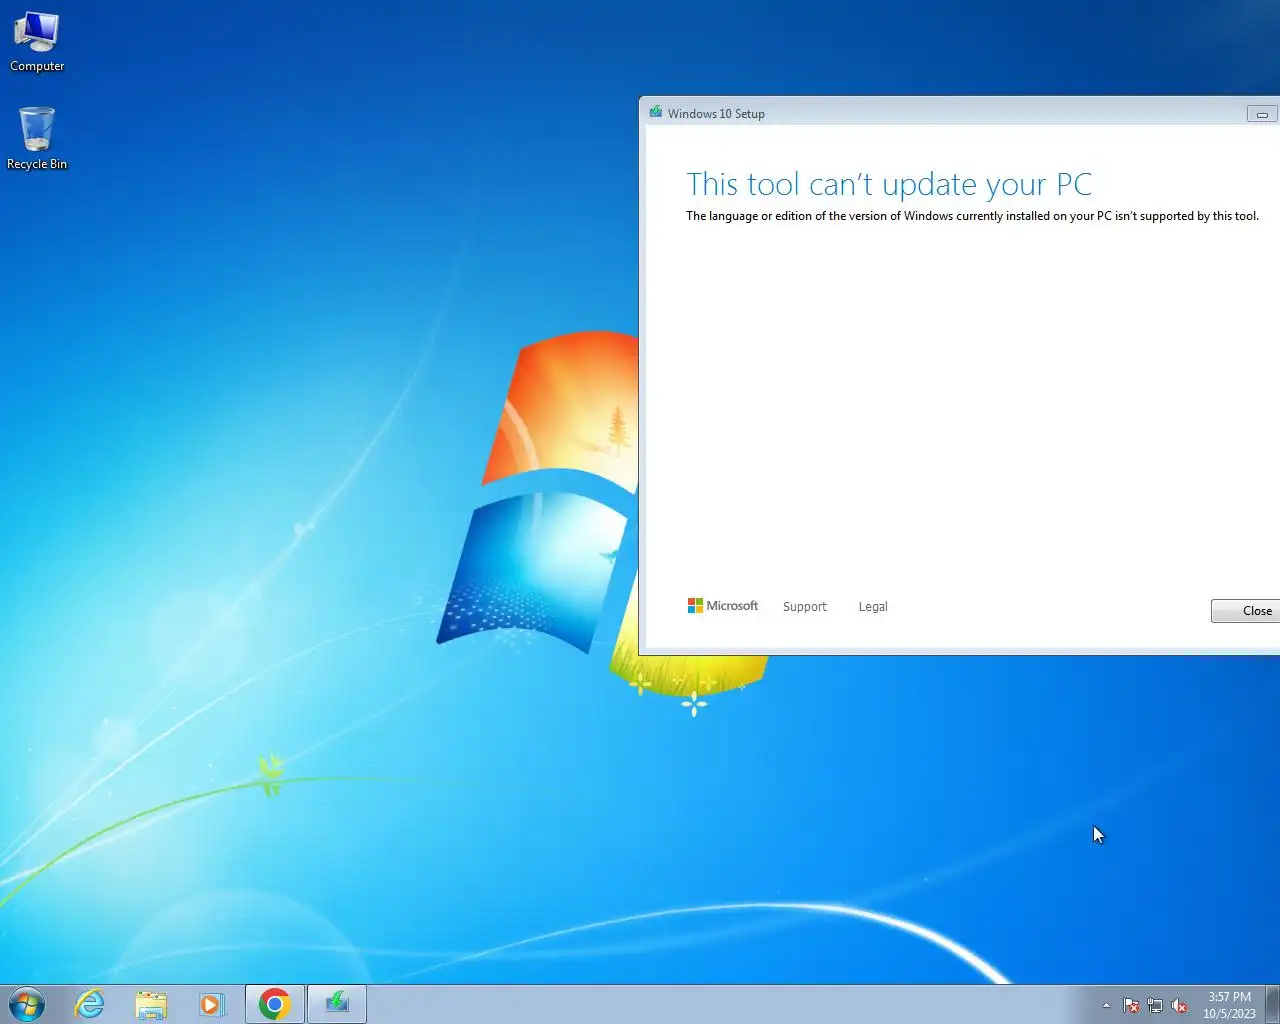Click the unsupported language or edition message

click(972, 216)
